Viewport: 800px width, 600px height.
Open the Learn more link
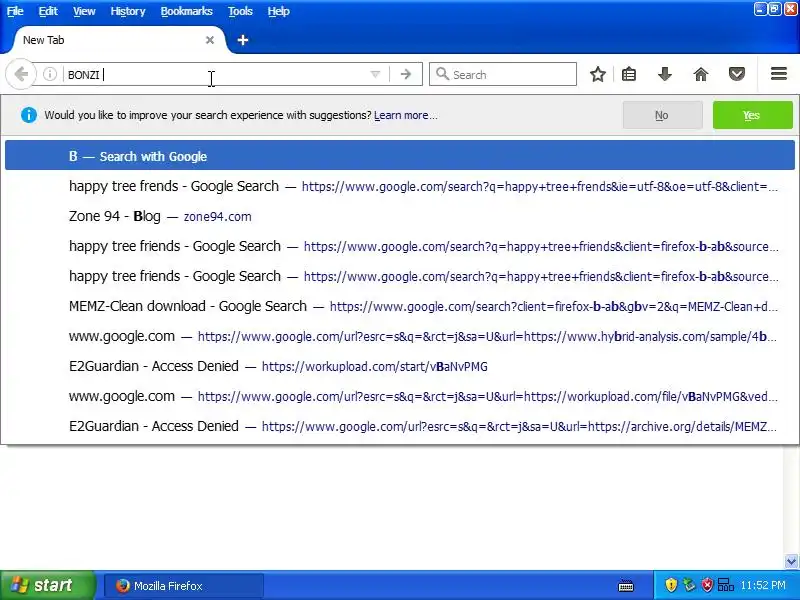pos(406,115)
